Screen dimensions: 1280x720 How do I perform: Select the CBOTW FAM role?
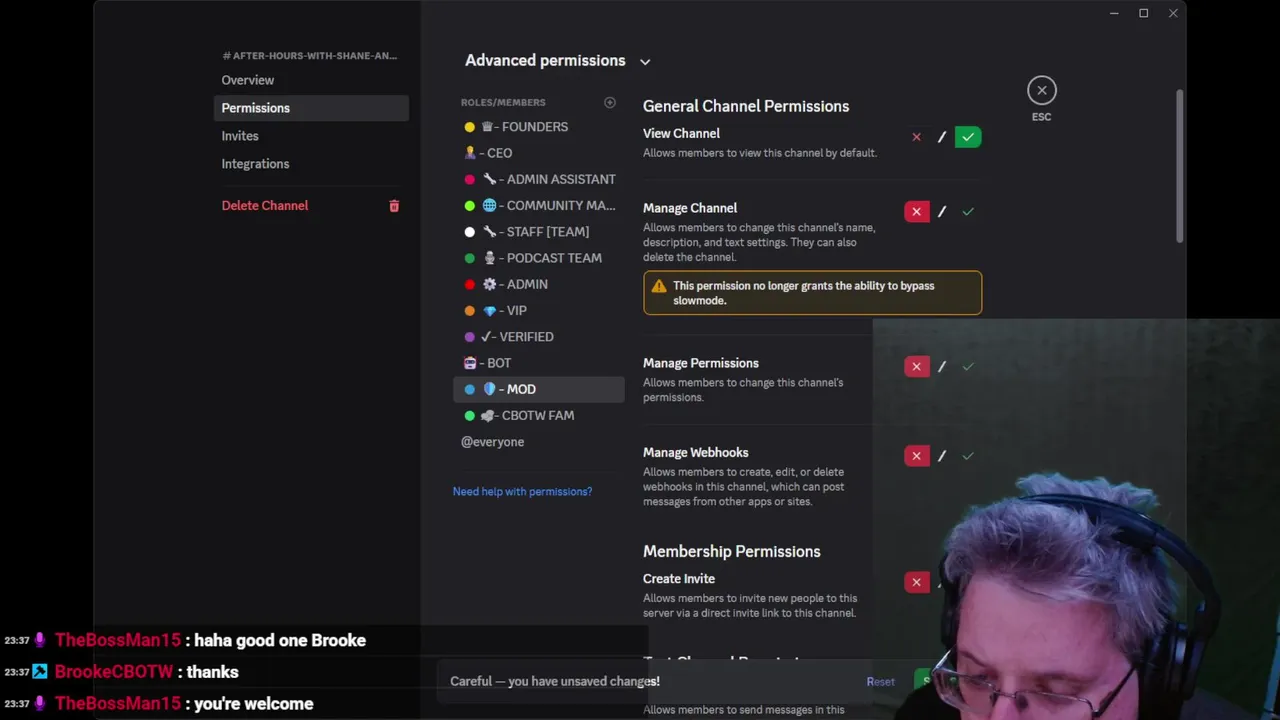539,415
